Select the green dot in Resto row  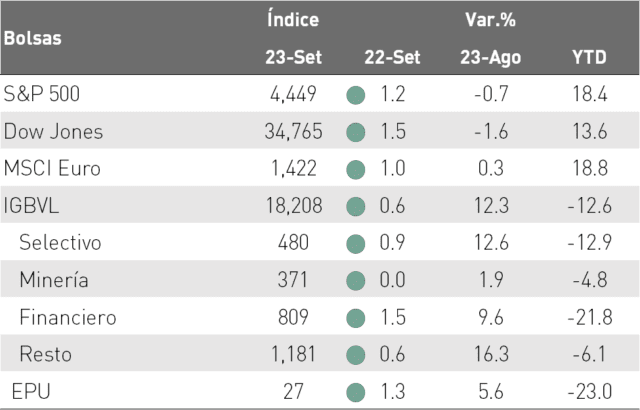coord(356,355)
